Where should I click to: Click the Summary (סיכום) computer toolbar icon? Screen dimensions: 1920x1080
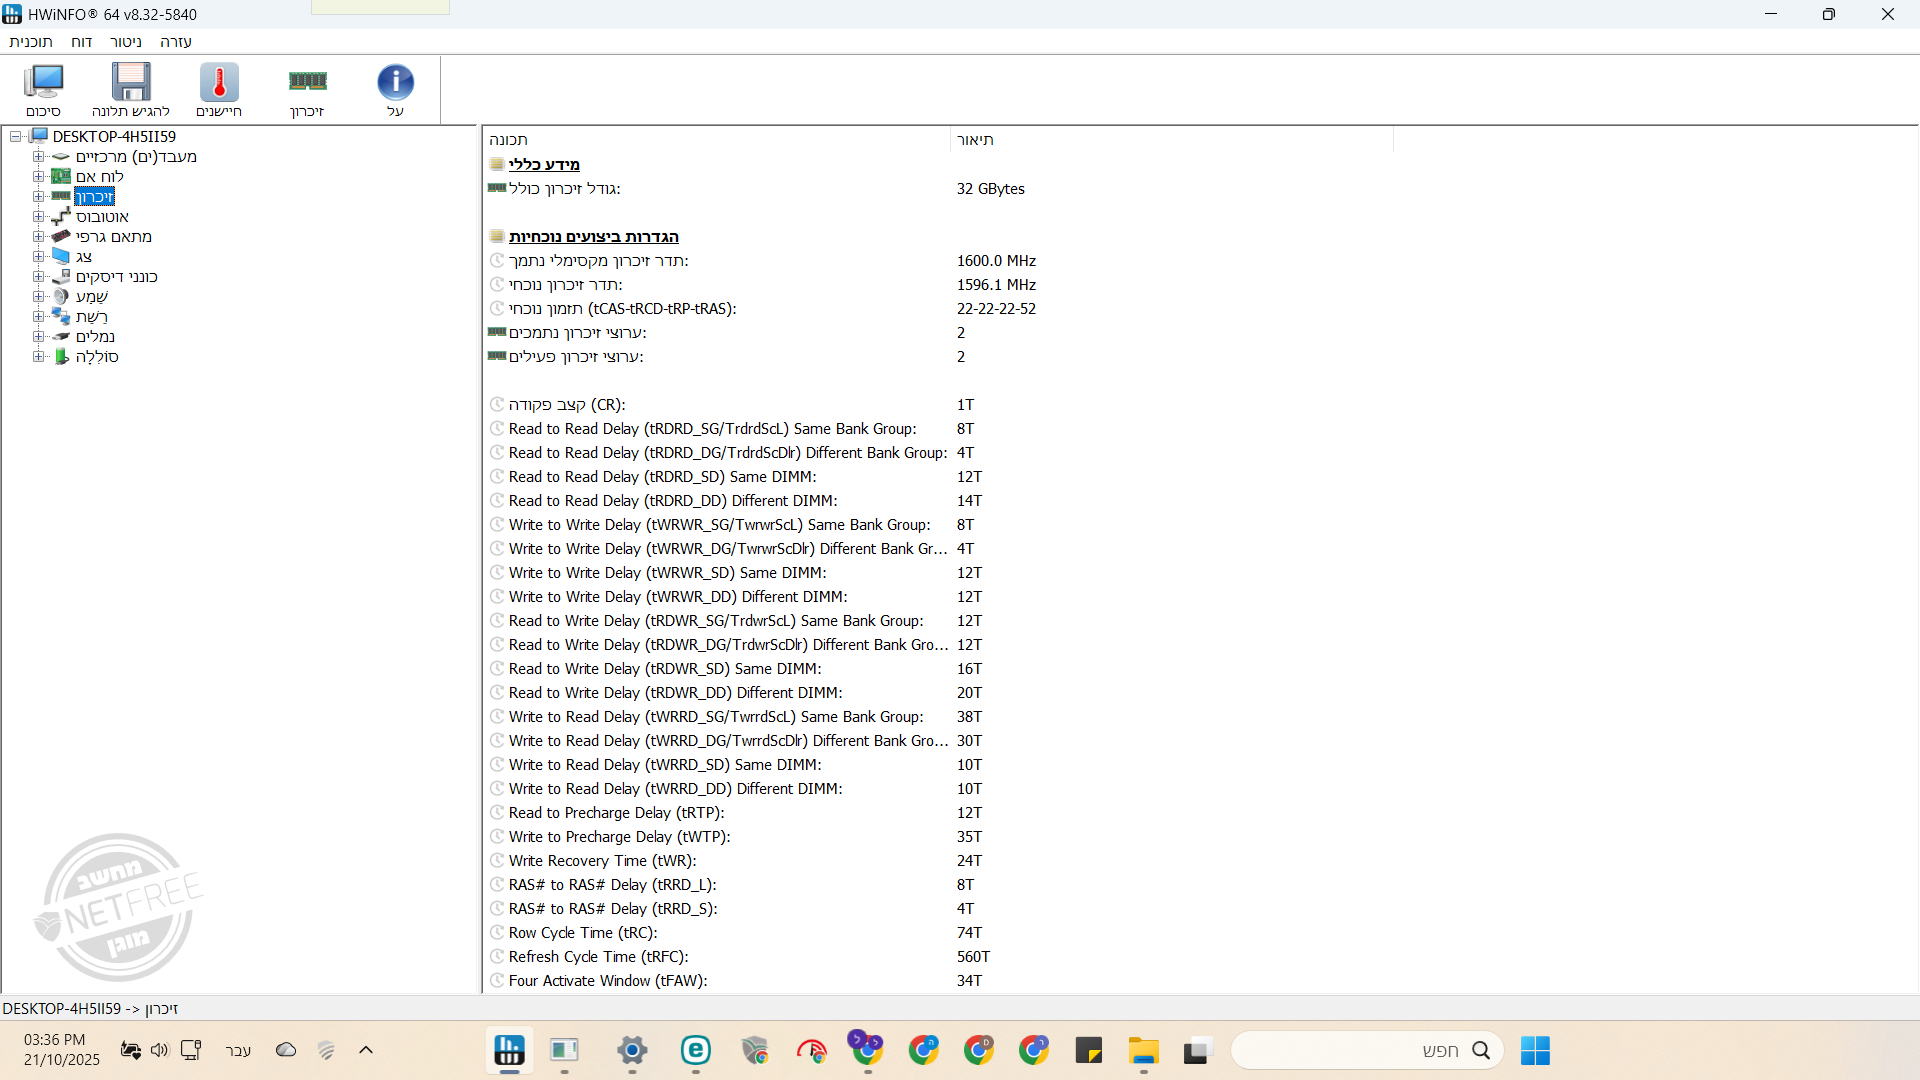(43, 88)
